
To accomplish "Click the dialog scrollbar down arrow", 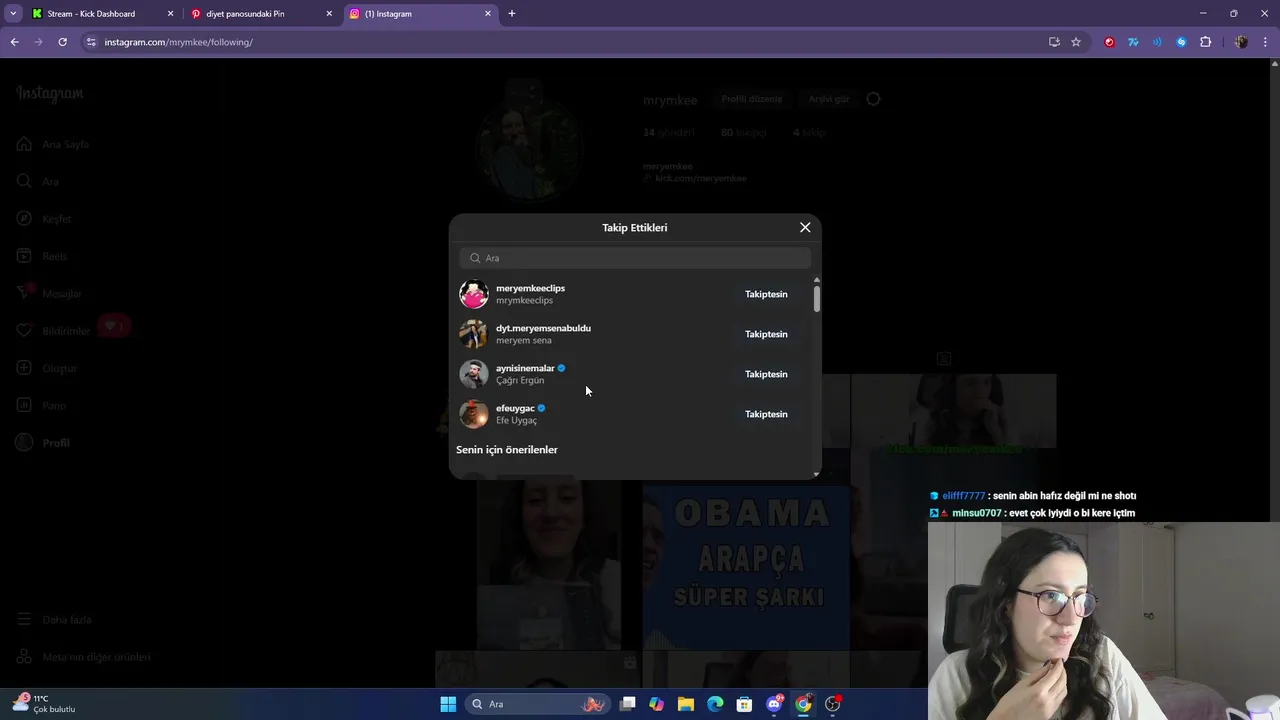I will click(x=817, y=474).
